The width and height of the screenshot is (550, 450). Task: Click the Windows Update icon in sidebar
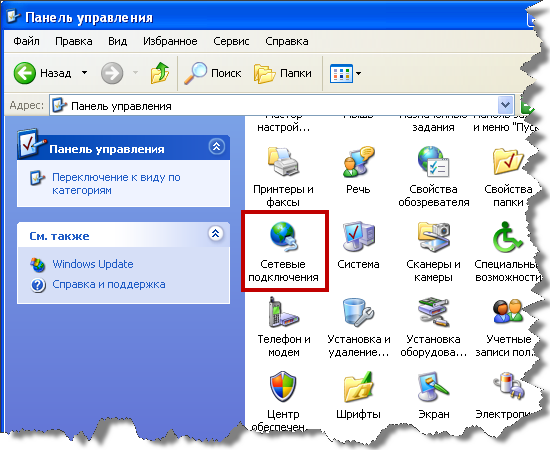pos(38,265)
